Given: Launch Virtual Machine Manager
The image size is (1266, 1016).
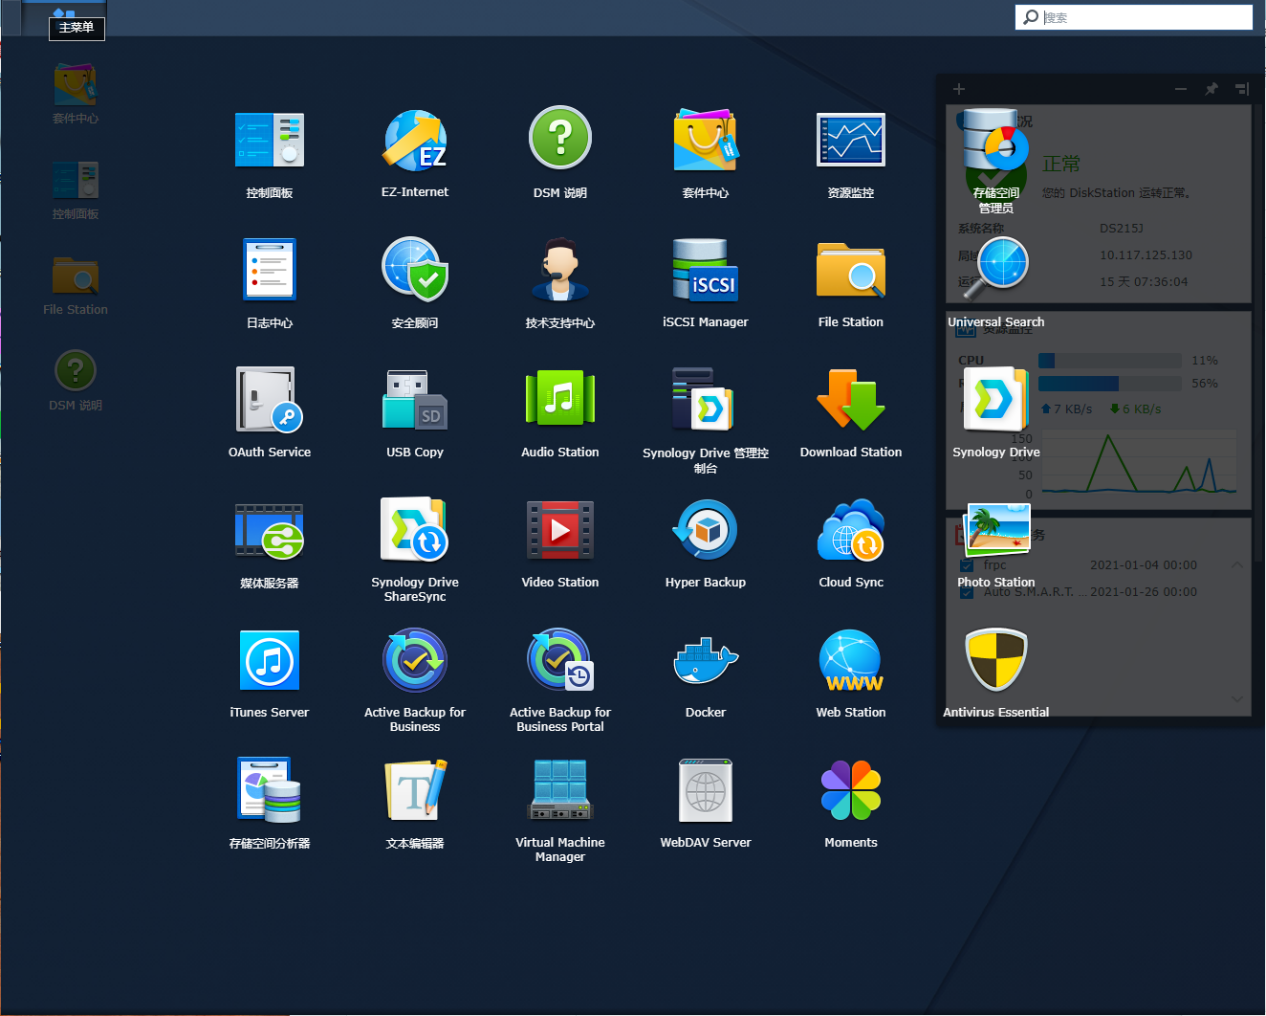Looking at the screenshot, I should 560,792.
